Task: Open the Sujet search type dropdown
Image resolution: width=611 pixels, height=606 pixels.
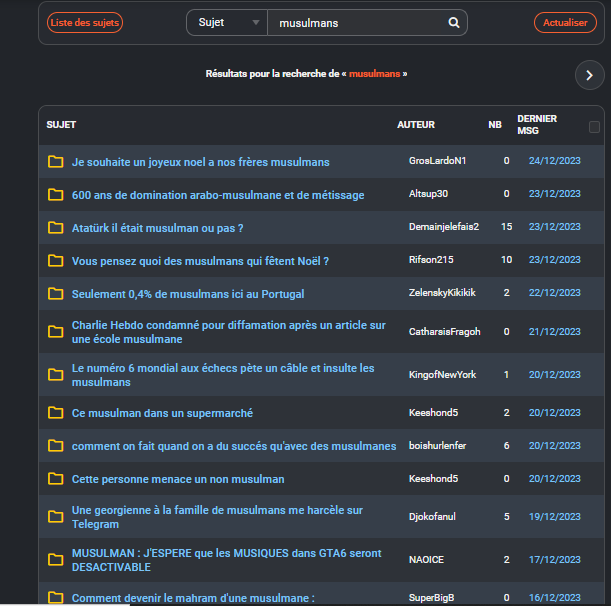Action: 226,22
